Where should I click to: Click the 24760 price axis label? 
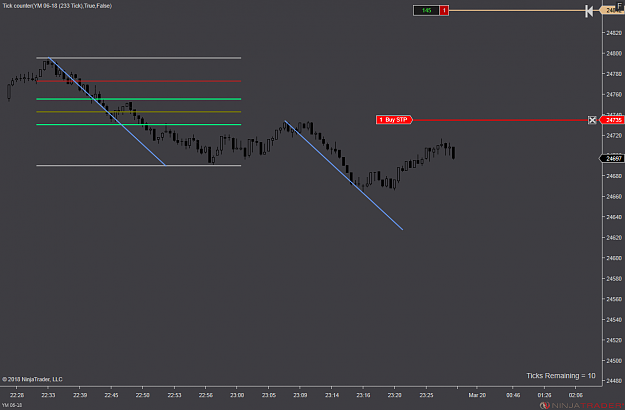click(614, 94)
